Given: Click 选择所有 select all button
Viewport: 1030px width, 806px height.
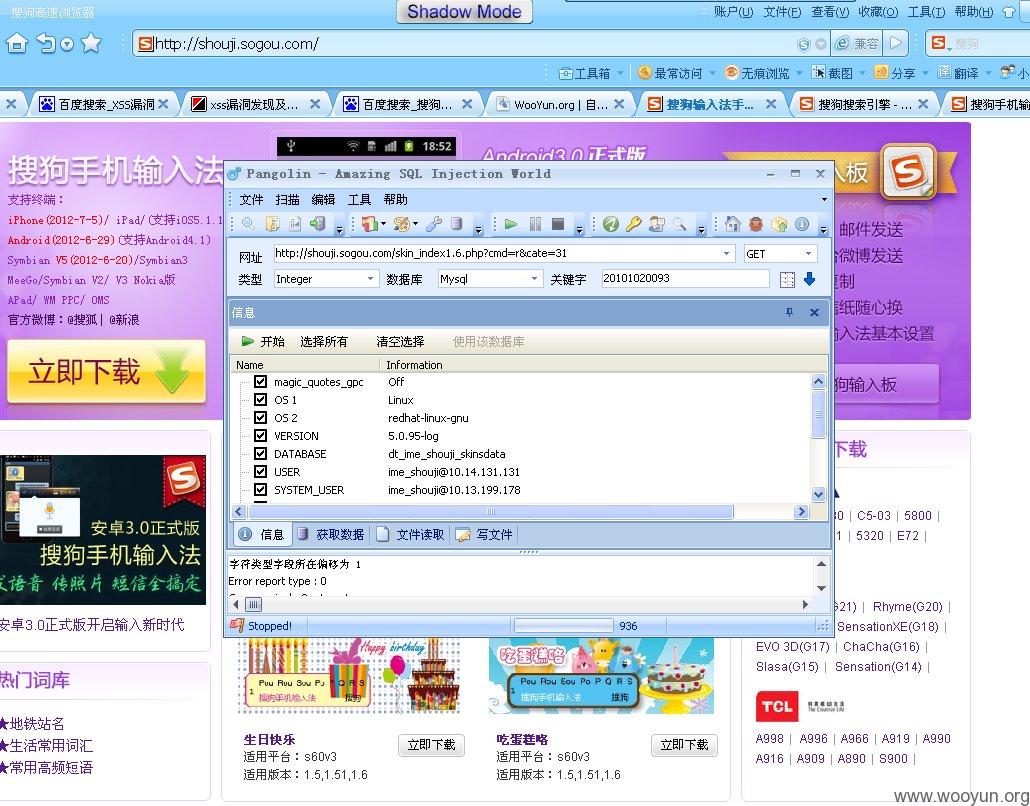Looking at the screenshot, I should click(x=324, y=342).
